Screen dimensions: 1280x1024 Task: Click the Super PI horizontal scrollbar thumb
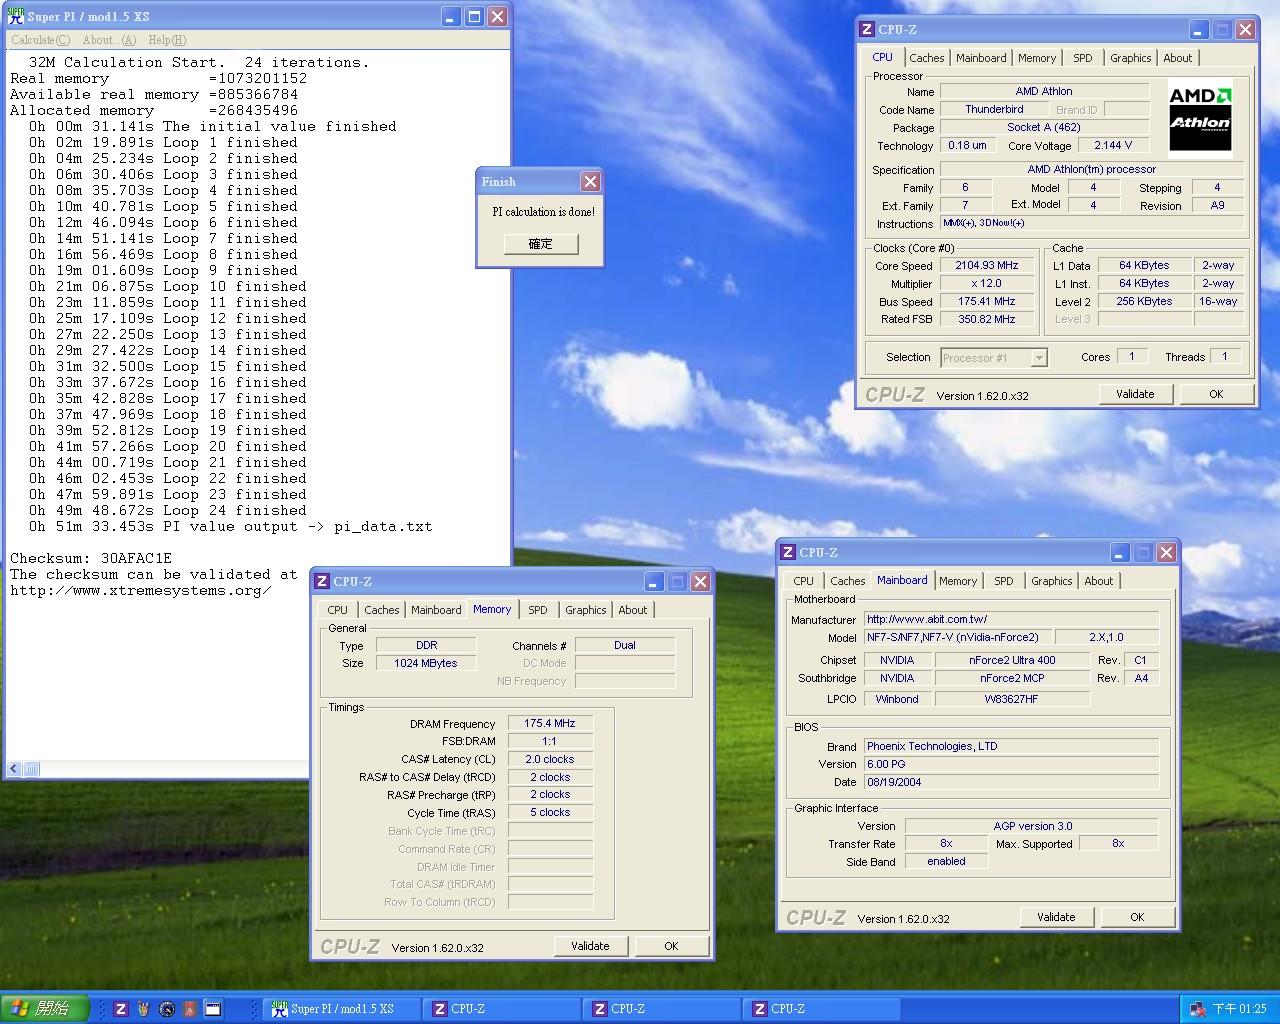[x=31, y=769]
